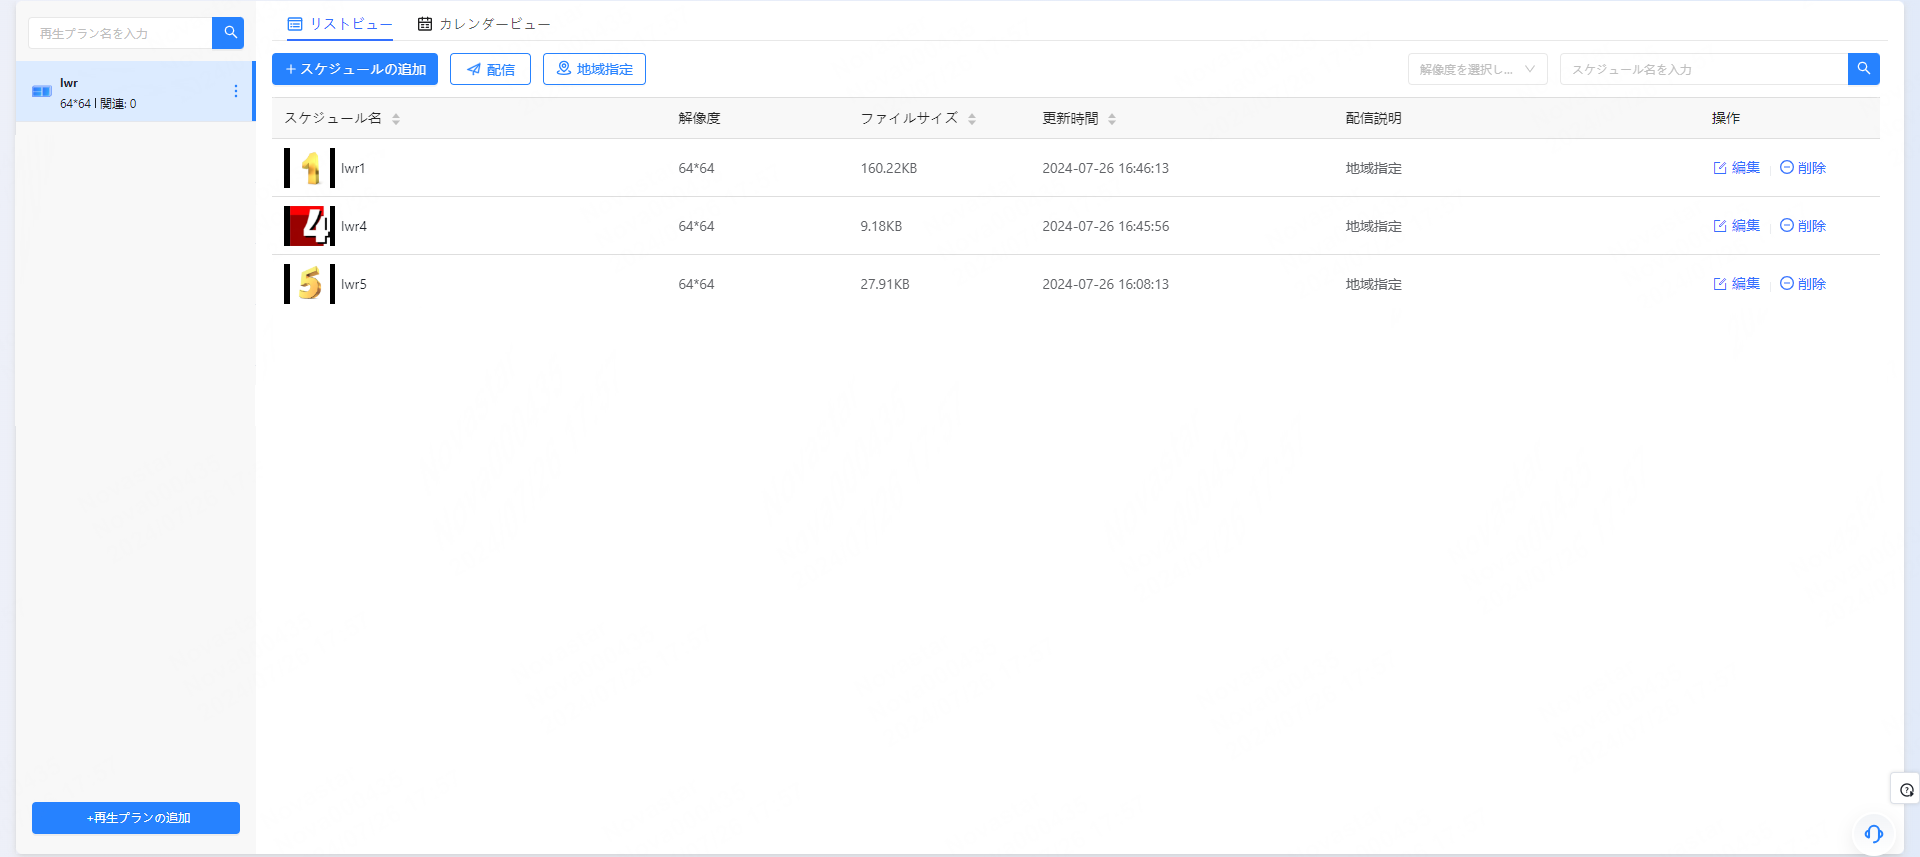Viewport: 1920px width, 857px height.
Task: Add a new plan with +再生プランの追加
Action: tap(136, 817)
